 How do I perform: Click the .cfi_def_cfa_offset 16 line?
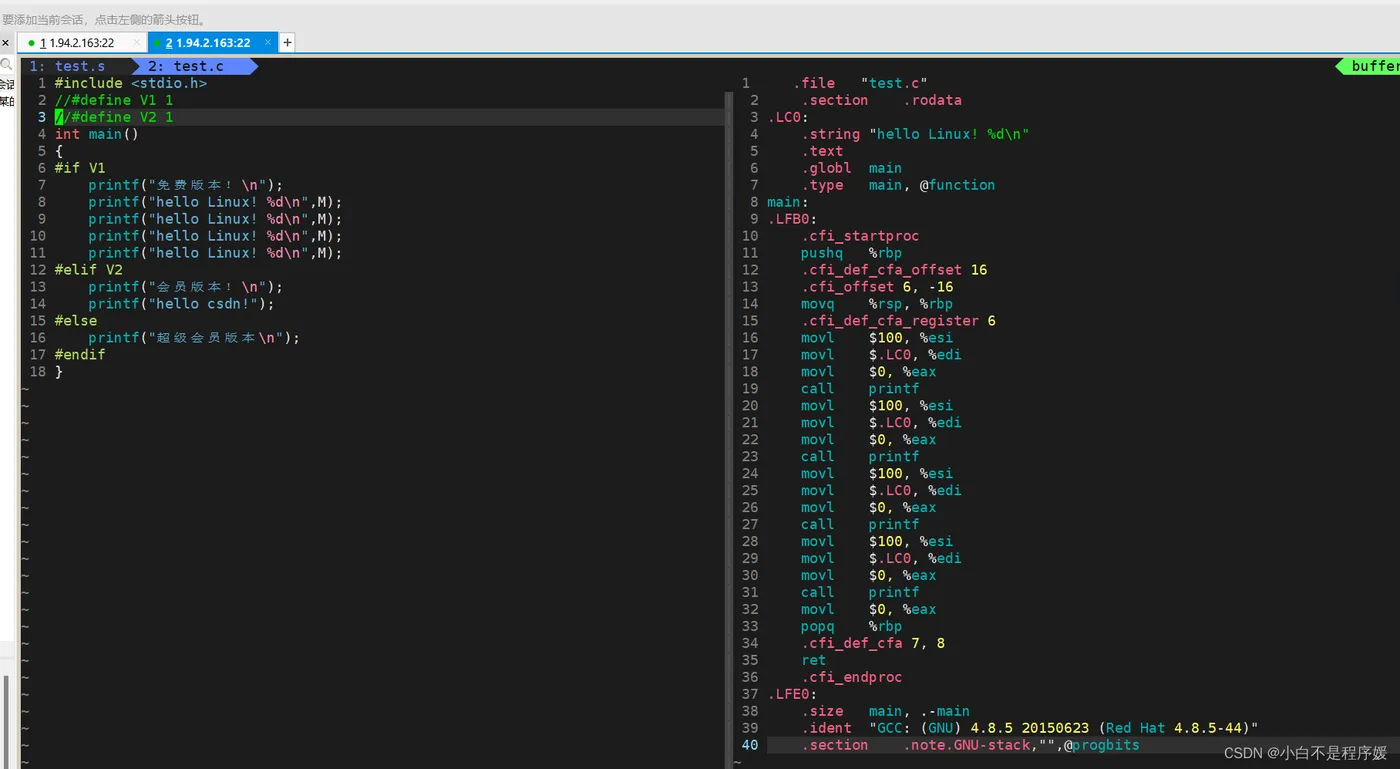pos(894,270)
